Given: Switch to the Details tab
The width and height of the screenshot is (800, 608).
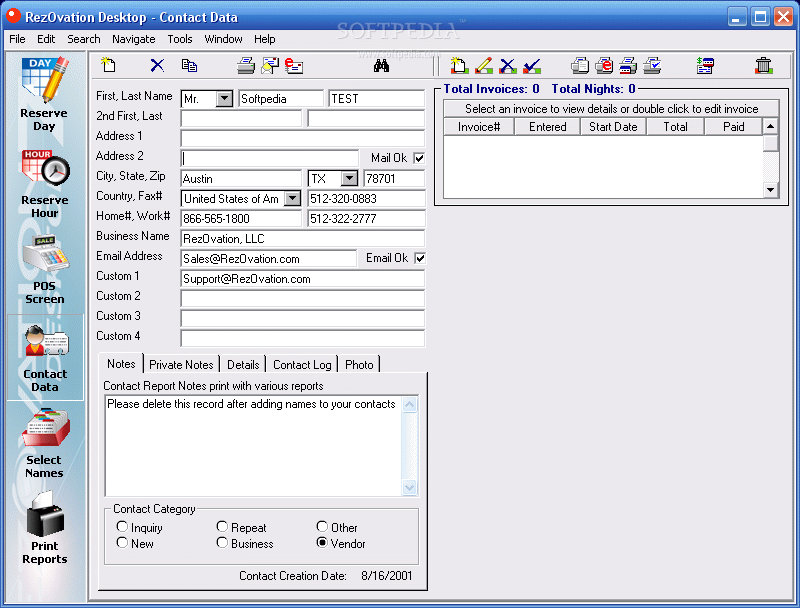Looking at the screenshot, I should (x=243, y=365).
